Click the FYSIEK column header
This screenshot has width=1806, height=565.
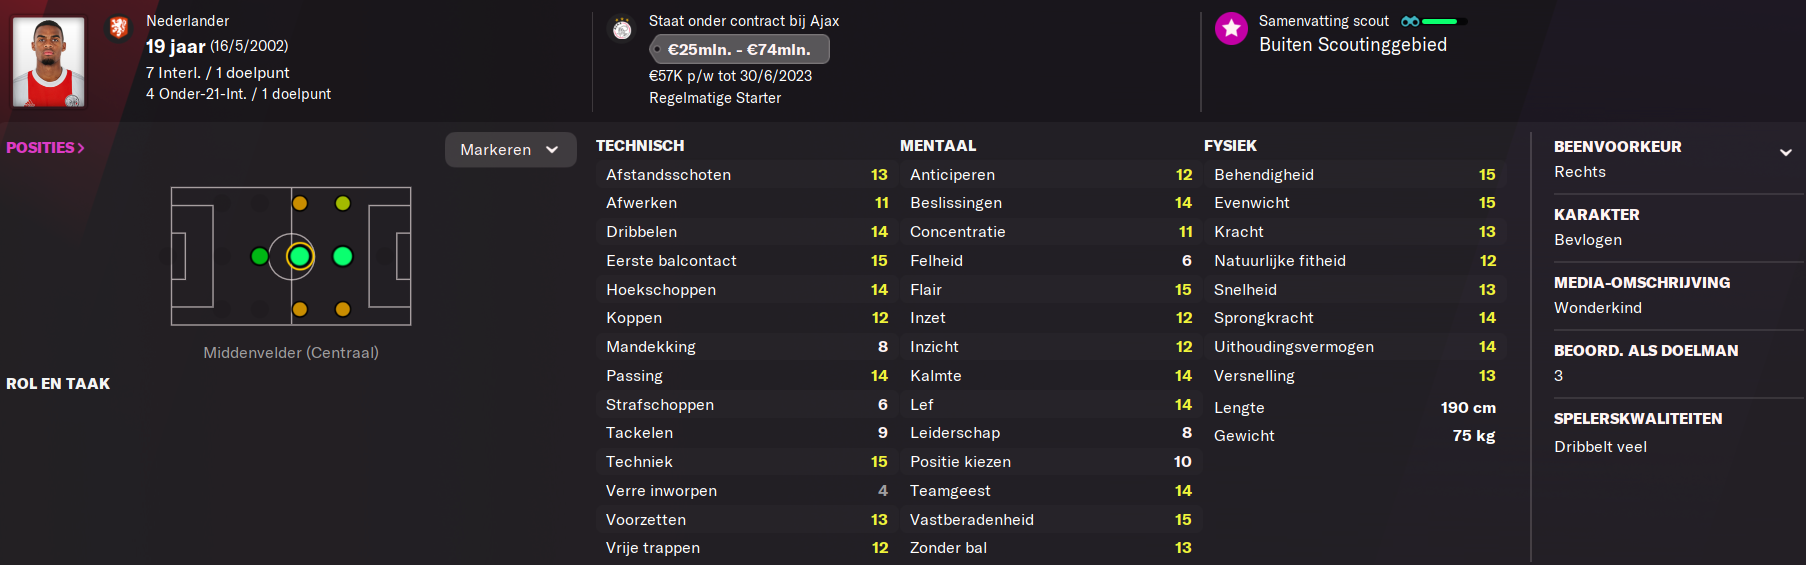pyautogui.click(x=1230, y=146)
